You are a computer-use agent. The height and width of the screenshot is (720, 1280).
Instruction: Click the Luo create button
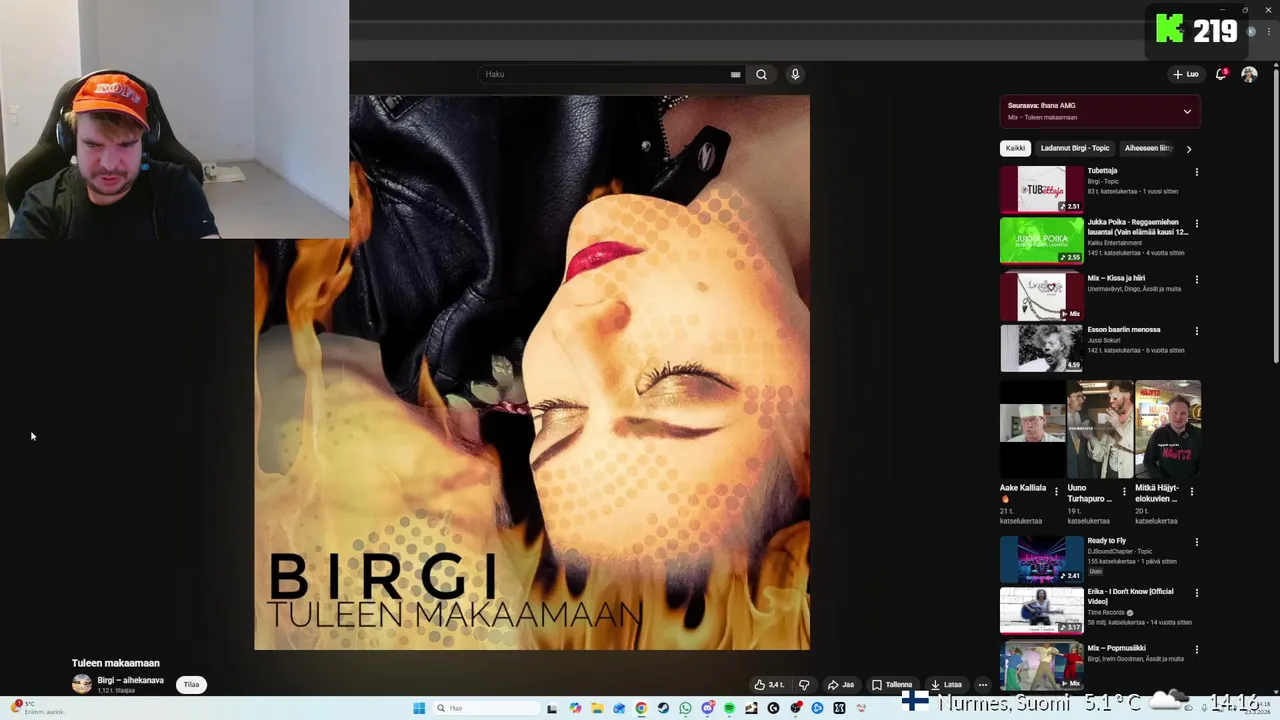pos(1186,74)
